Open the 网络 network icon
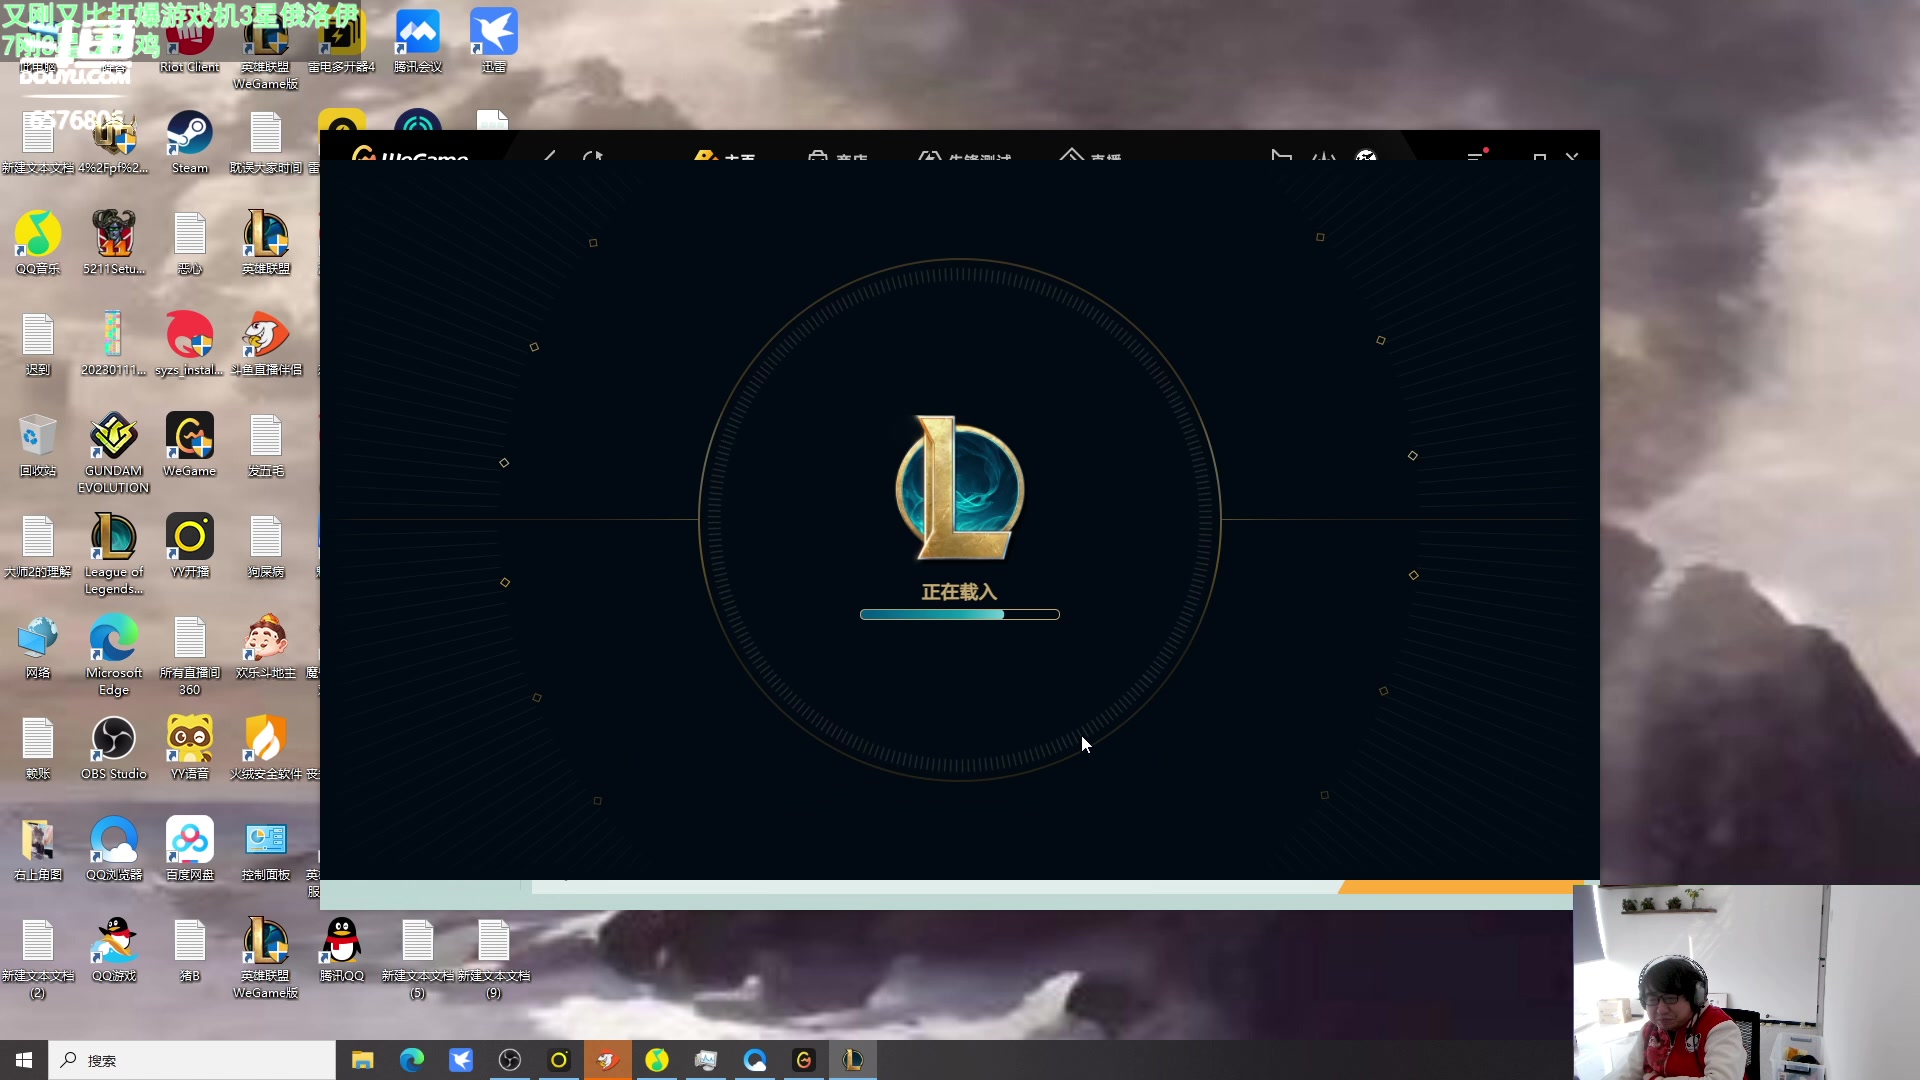Viewport: 1920px width, 1080px height. click(x=38, y=647)
